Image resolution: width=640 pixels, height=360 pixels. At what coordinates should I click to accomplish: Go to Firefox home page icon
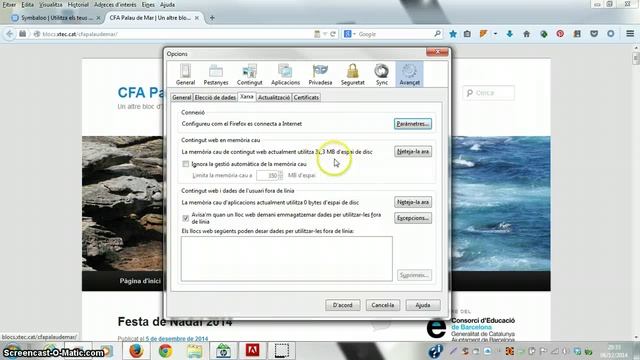point(527,34)
